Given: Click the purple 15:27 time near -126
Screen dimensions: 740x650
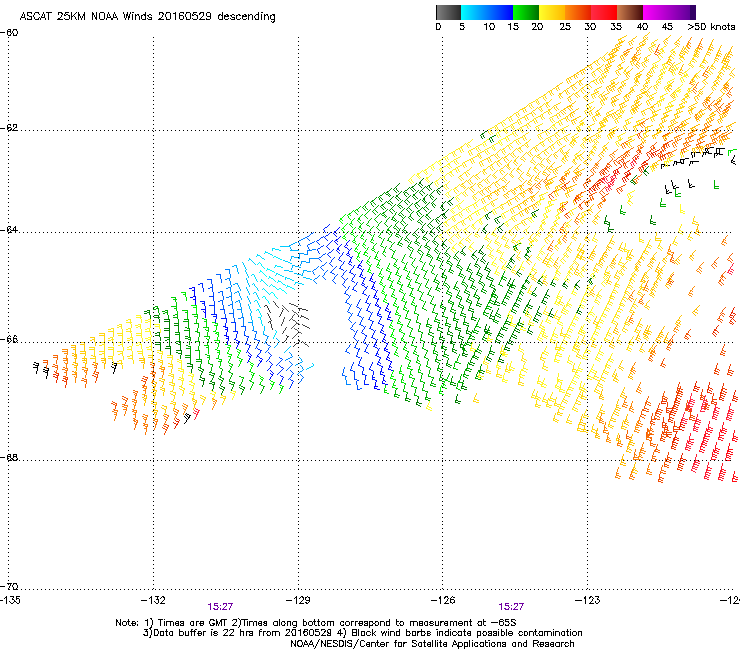Looking at the screenshot, I should point(511,607).
